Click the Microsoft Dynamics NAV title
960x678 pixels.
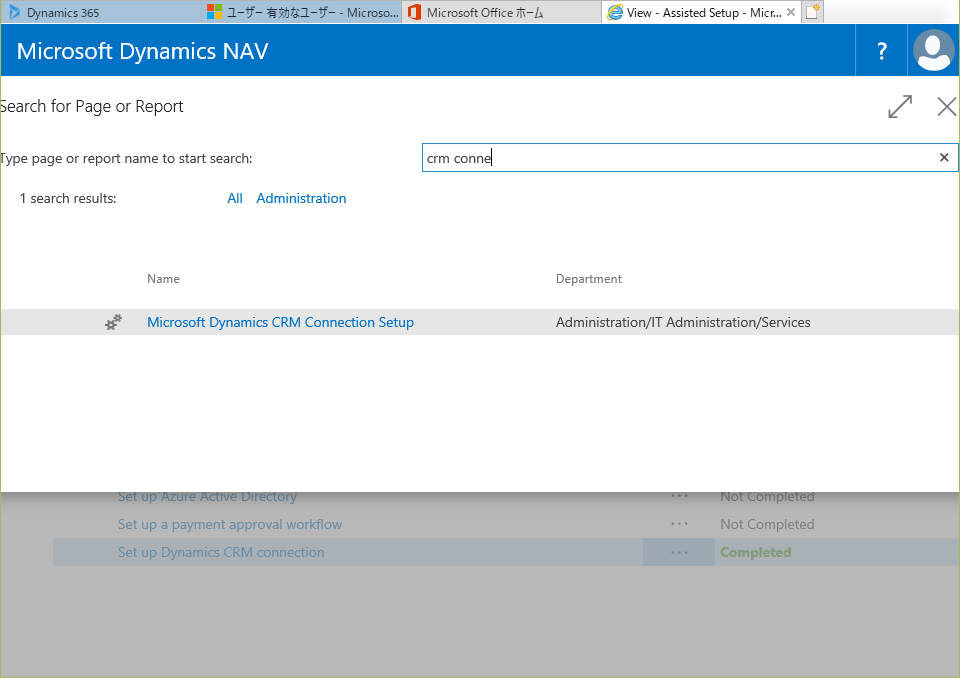coord(142,51)
